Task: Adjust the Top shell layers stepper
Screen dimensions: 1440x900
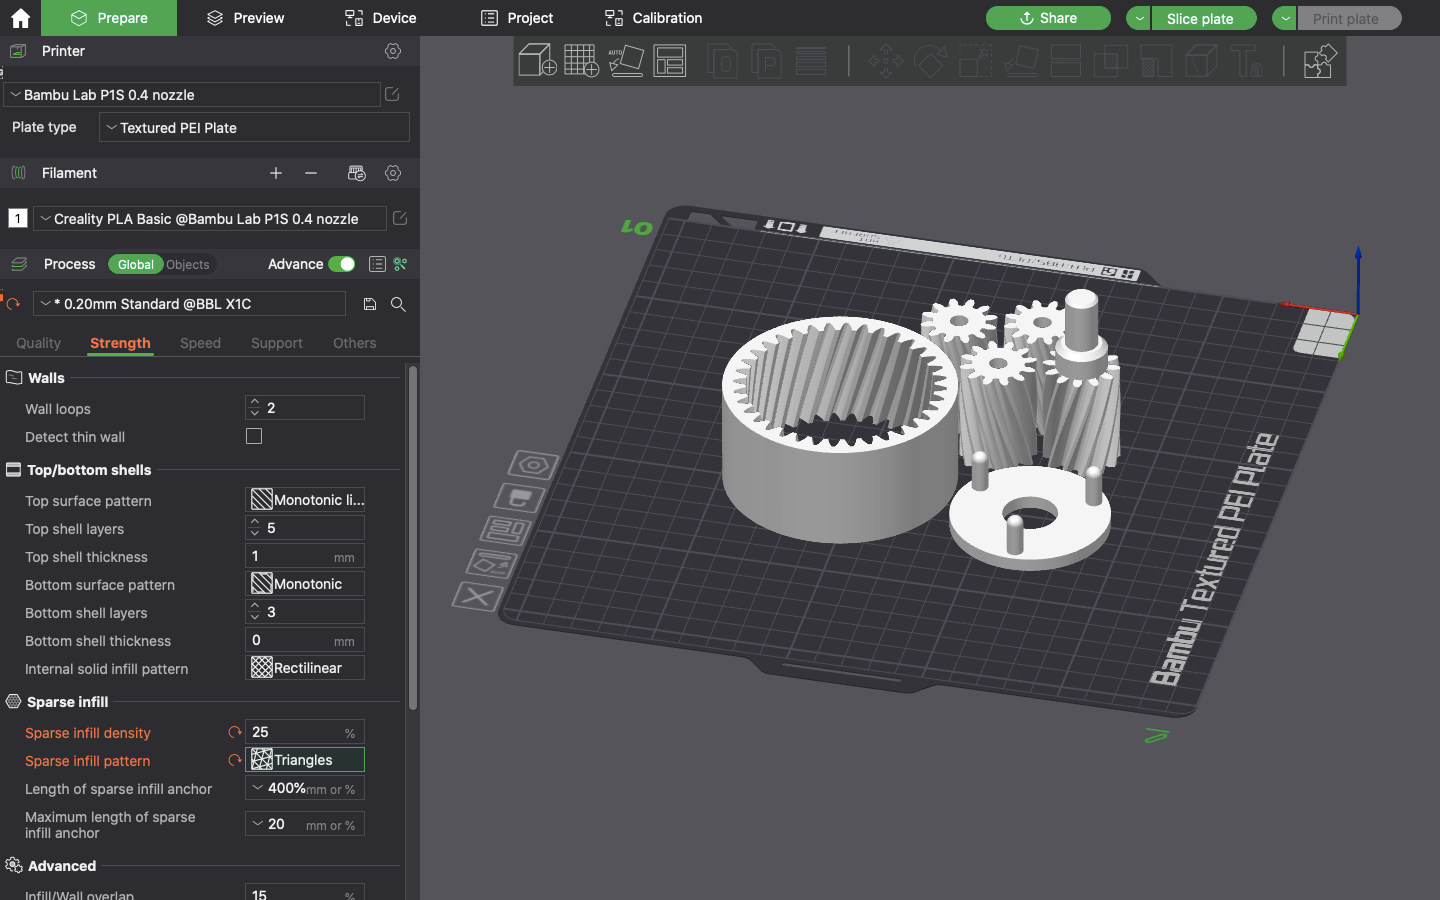Action: point(255,528)
